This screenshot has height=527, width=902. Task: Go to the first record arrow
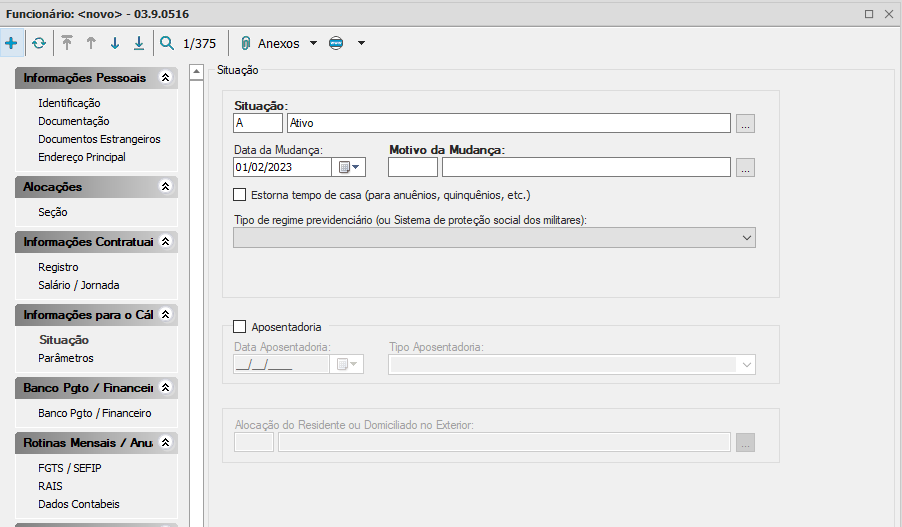click(67, 43)
